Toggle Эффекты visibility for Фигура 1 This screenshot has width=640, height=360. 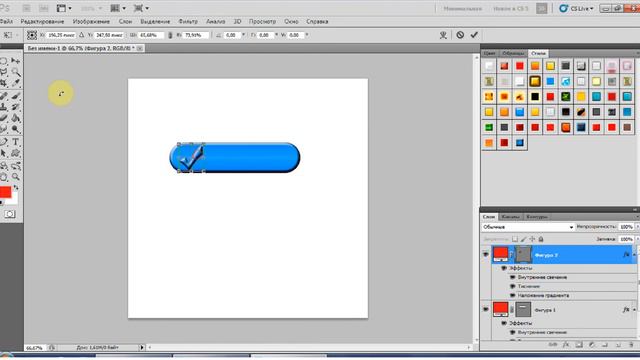(x=504, y=323)
